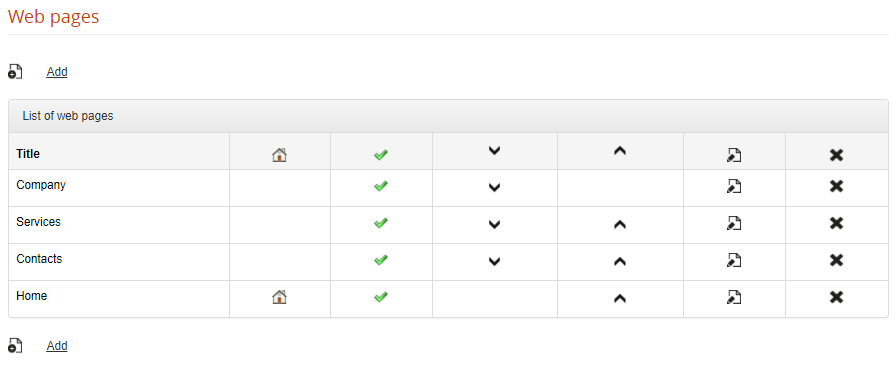Delete the Company page using X icon

(x=836, y=186)
